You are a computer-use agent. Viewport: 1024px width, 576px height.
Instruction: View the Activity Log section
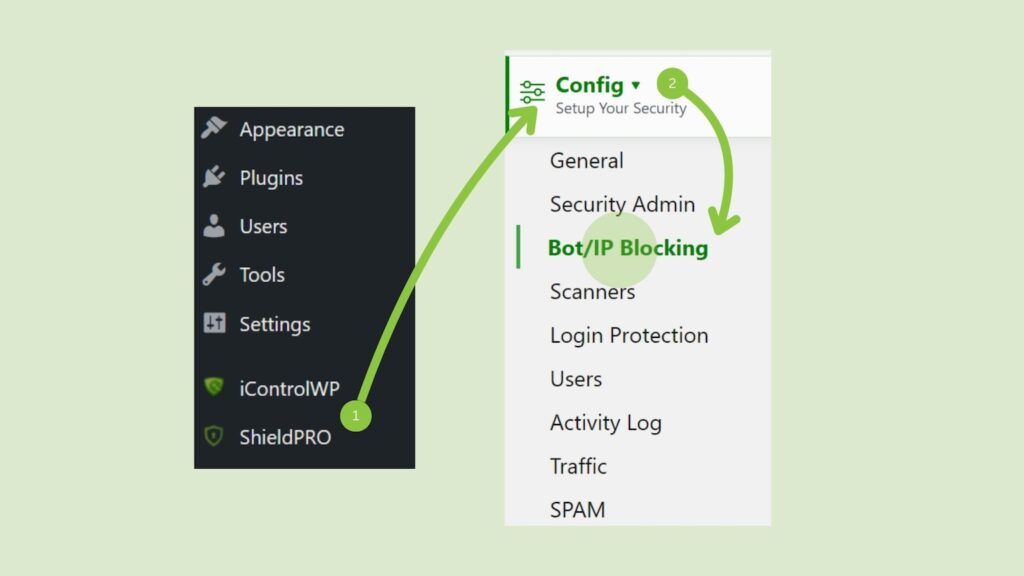(x=605, y=423)
